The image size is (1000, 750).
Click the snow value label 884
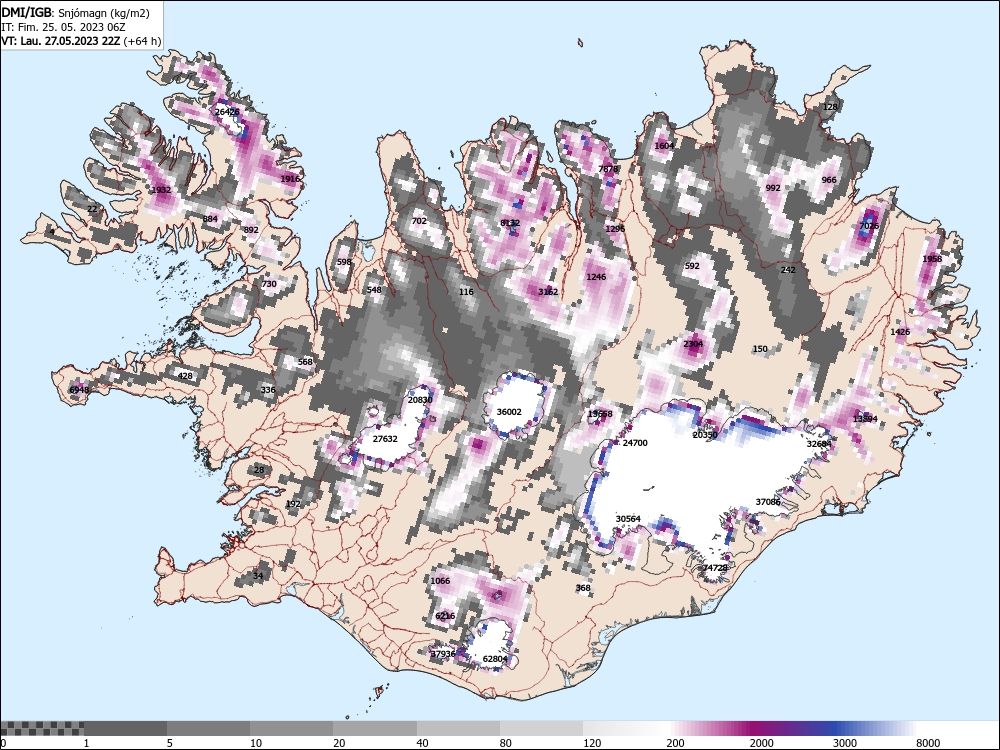coord(210,219)
